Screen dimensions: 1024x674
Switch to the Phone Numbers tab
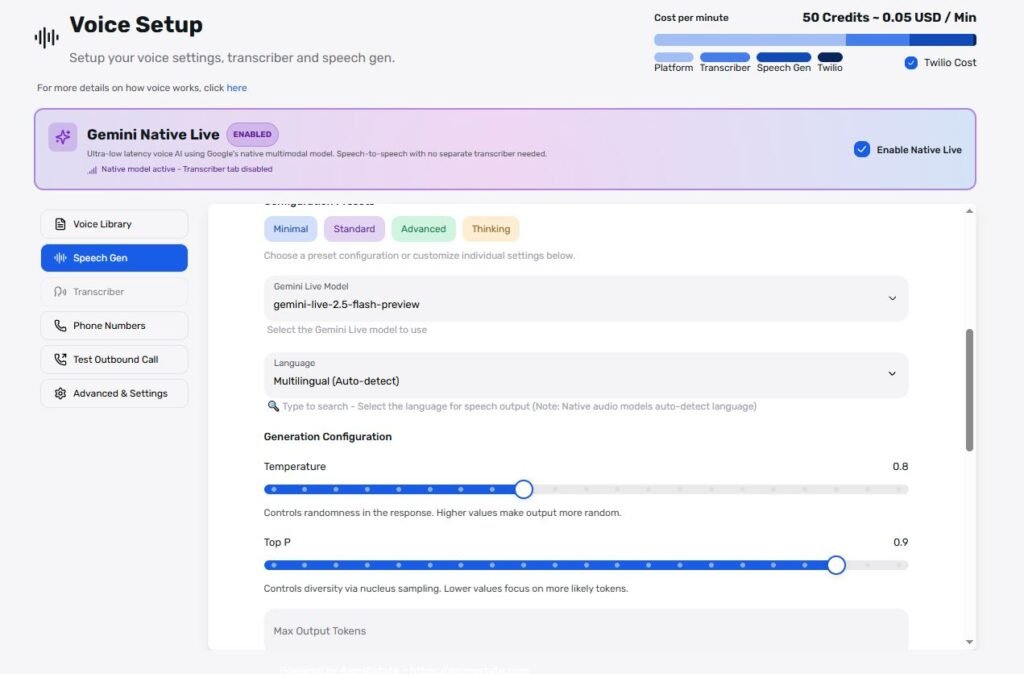[114, 326]
